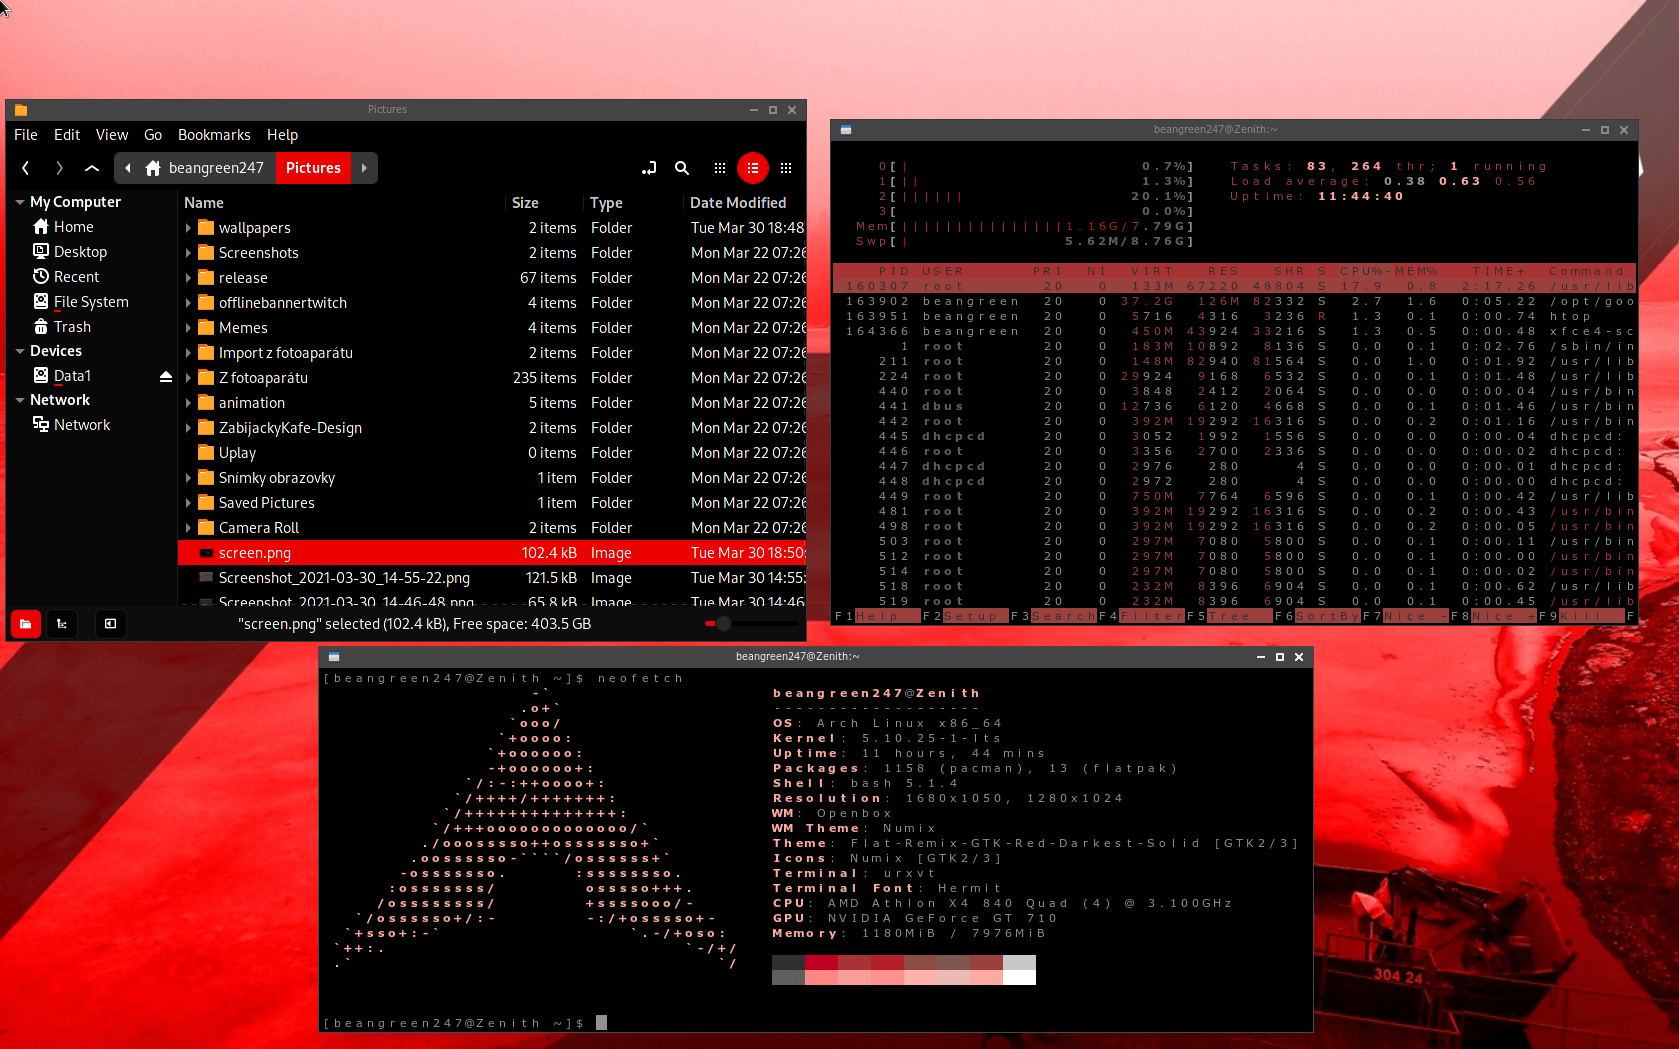Select the Screenshot_2021-03-30_14-55-22.png file

(x=492, y=578)
